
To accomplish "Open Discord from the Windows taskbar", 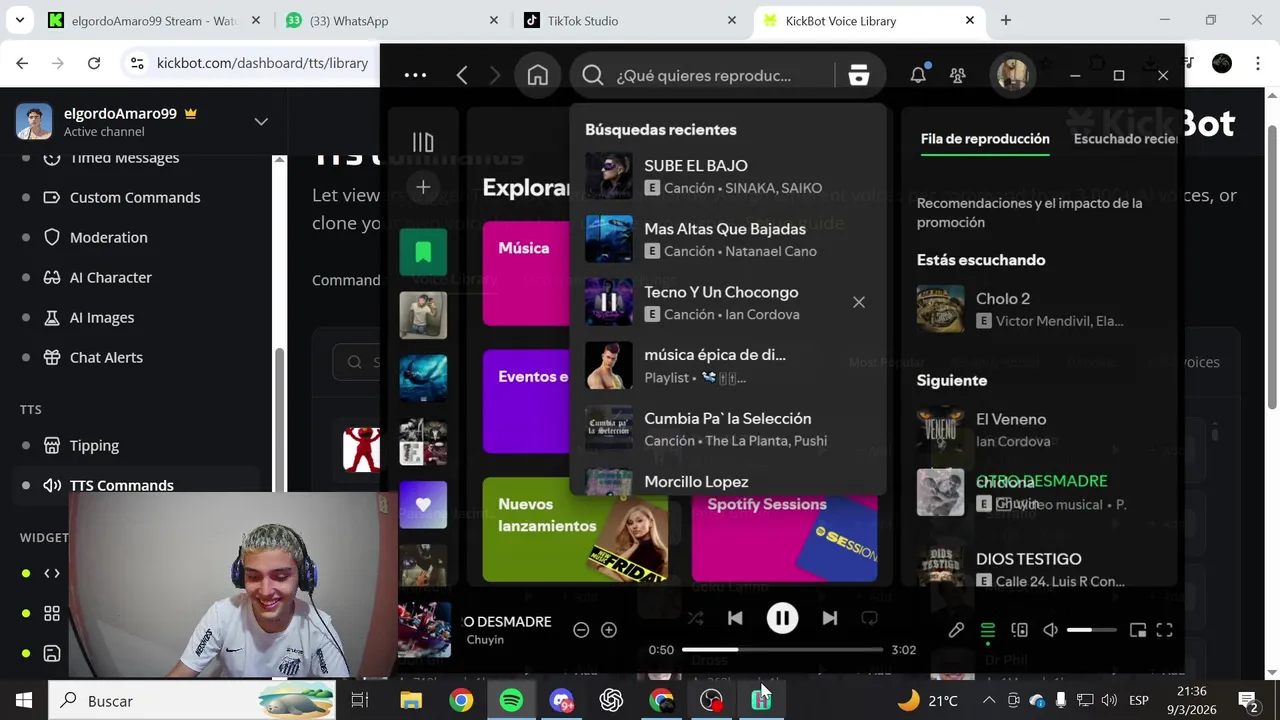I will (x=561, y=700).
